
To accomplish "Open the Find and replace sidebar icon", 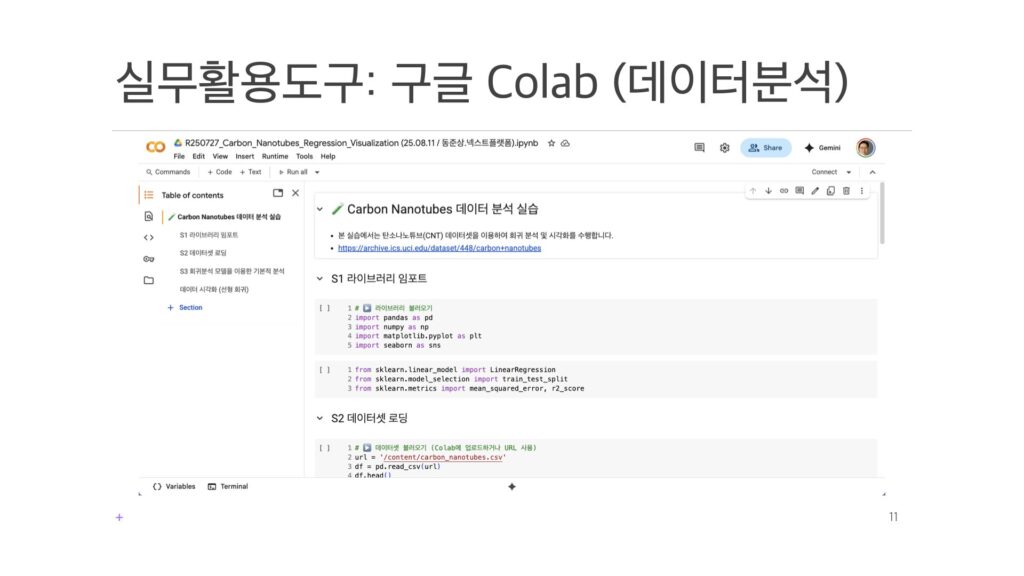I will (148, 216).
